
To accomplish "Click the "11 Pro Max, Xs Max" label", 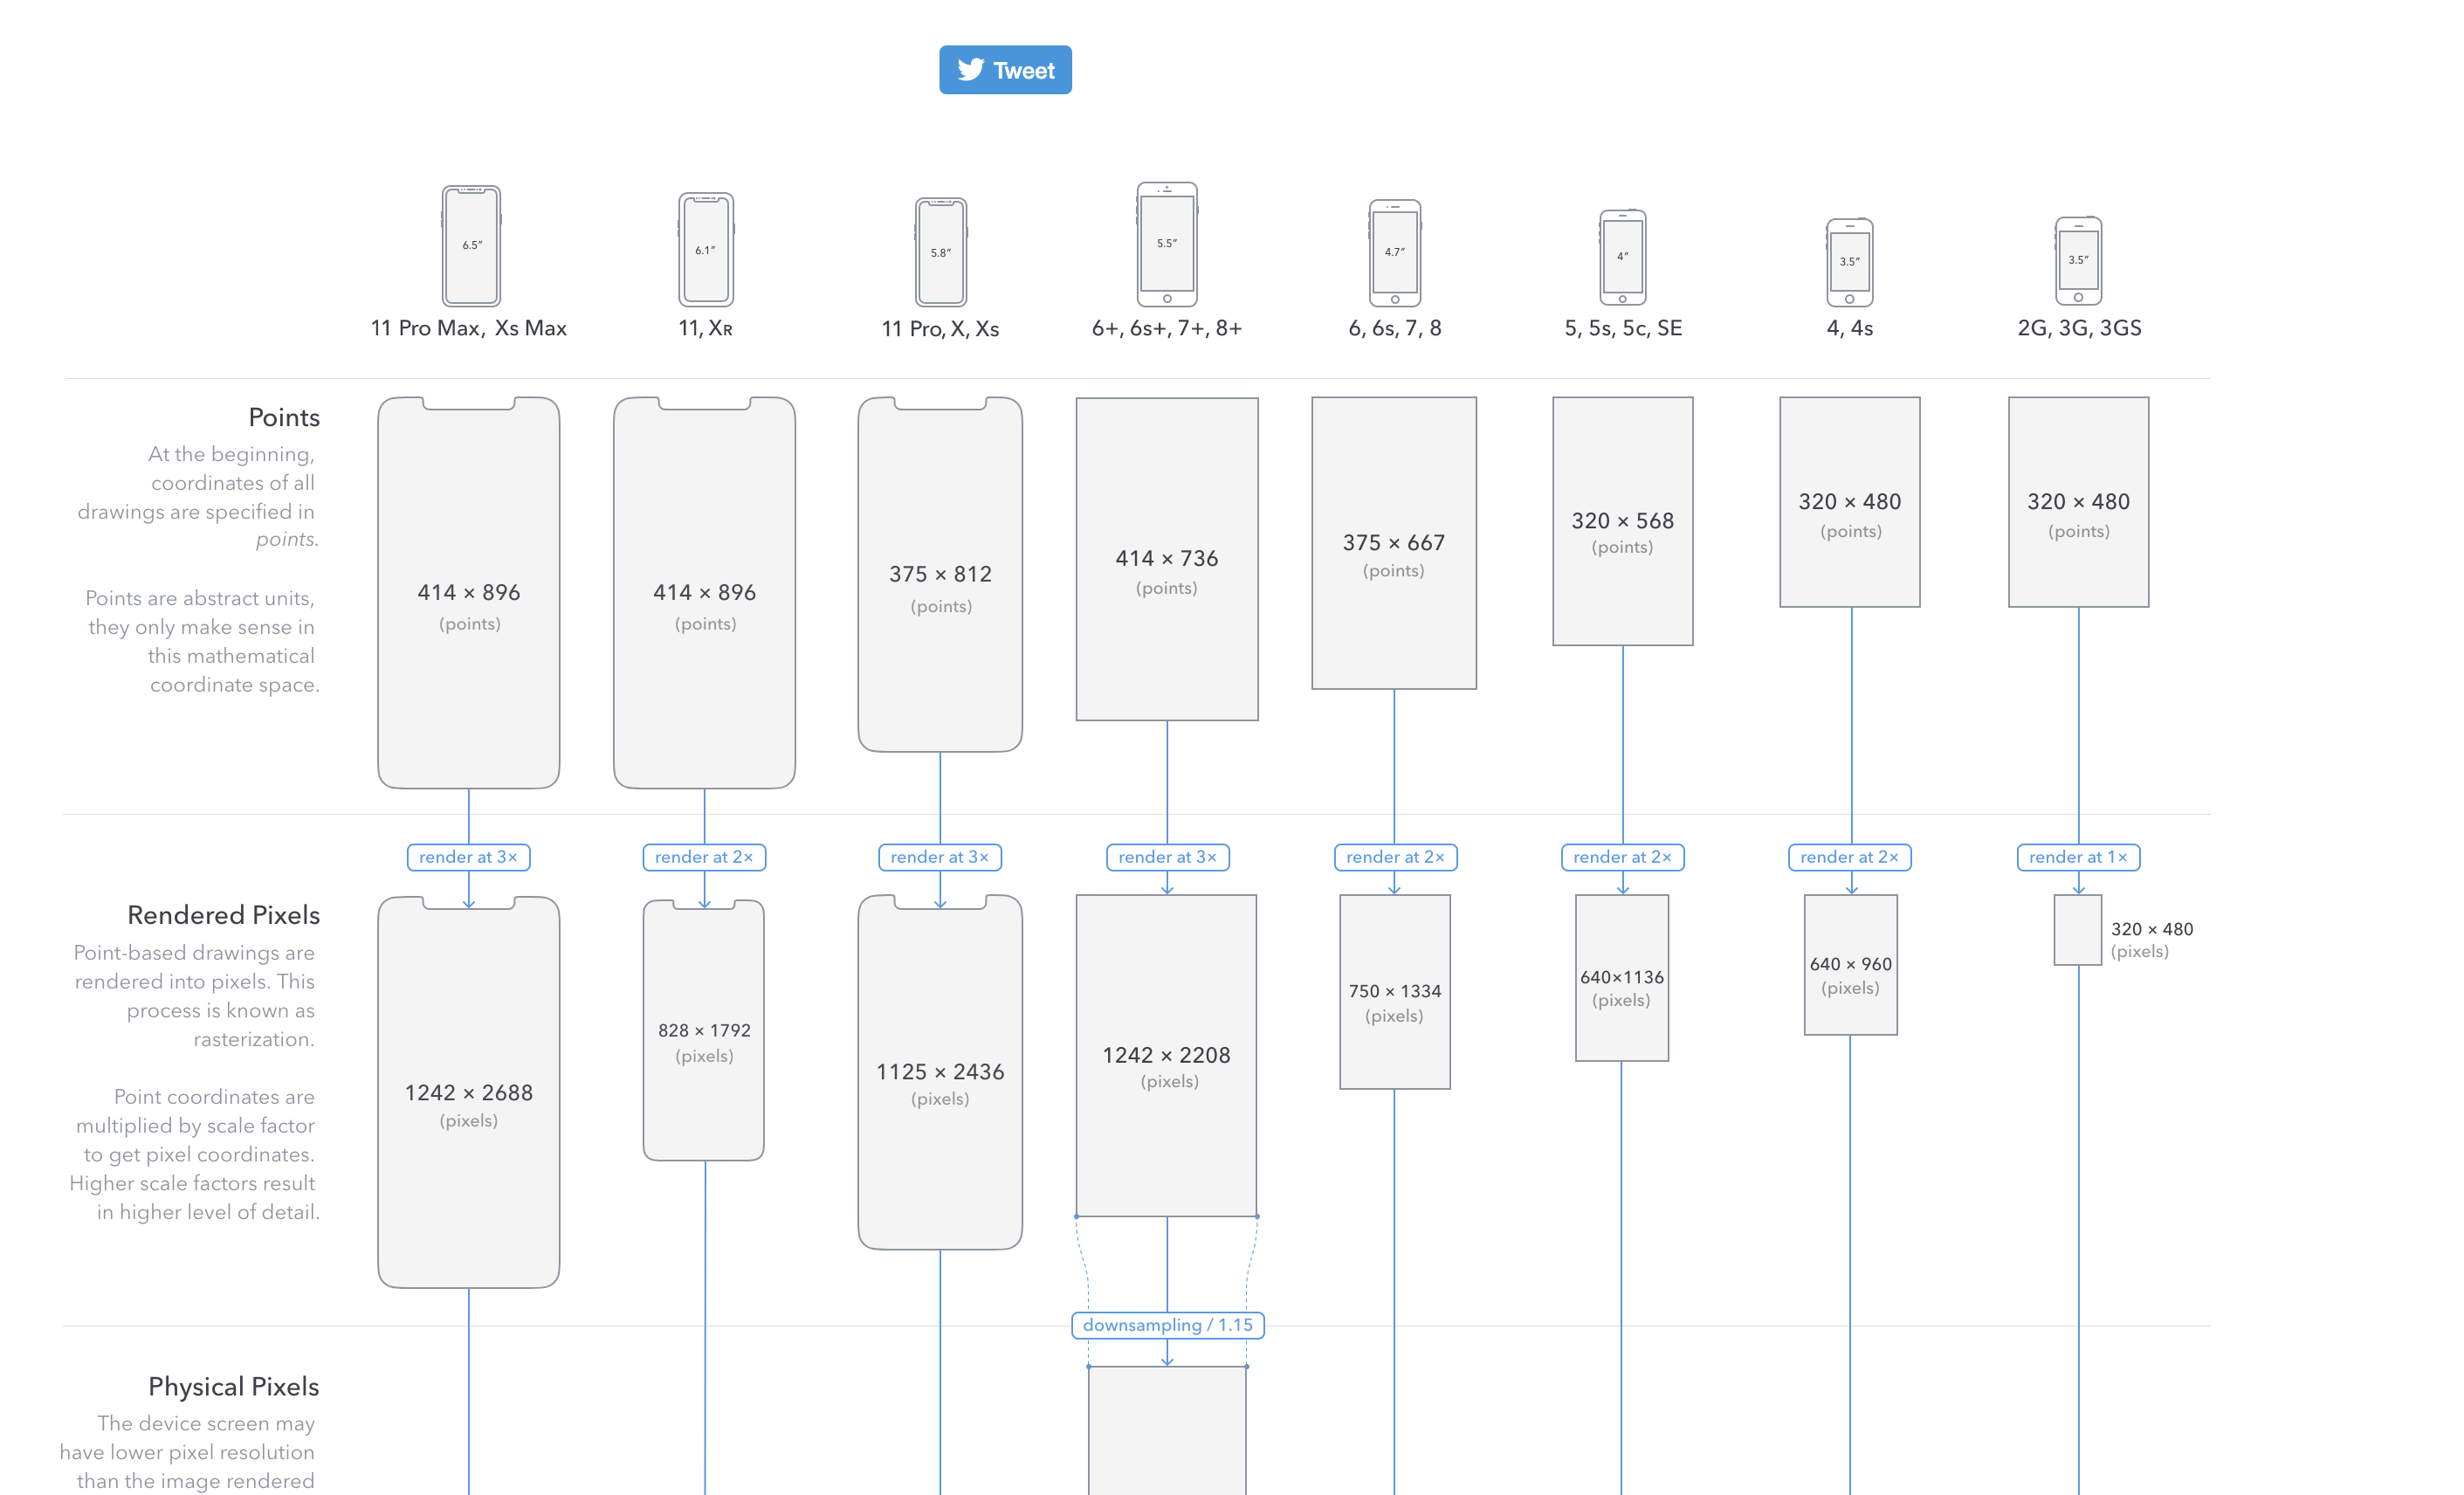I will 469,328.
